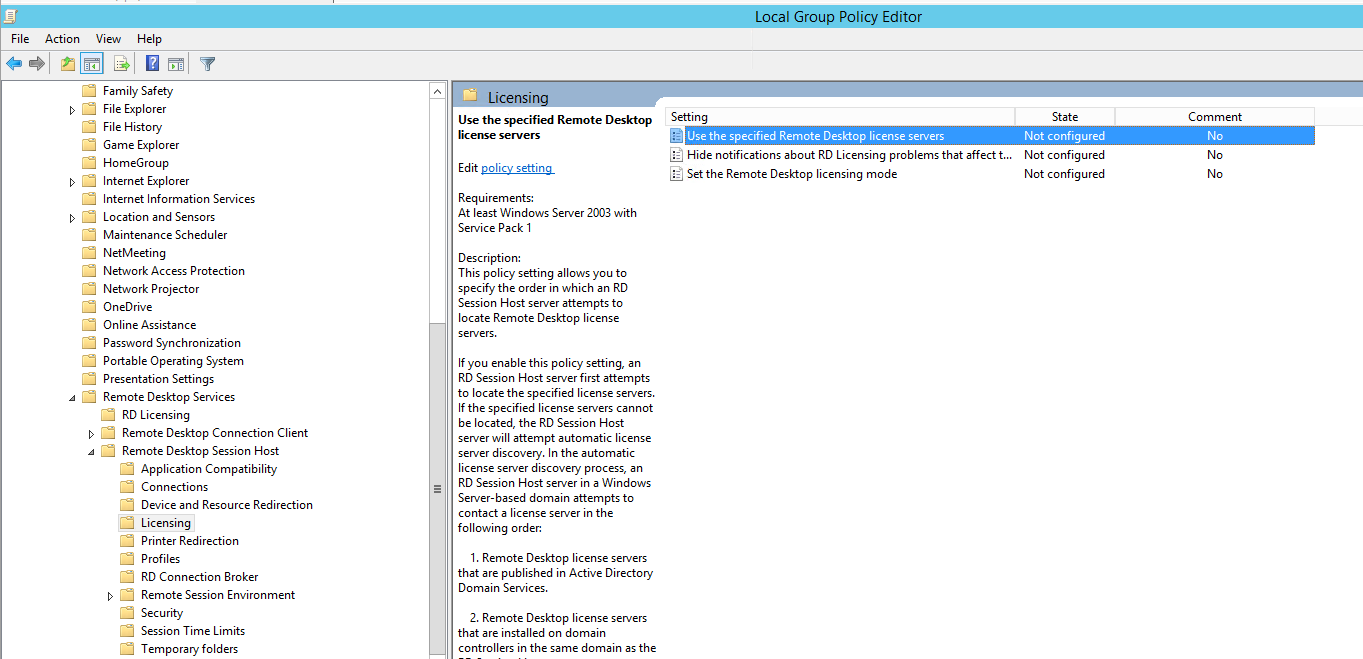Click the folder icon next to Game Explorer
This screenshot has height=659, width=1363.
click(88, 145)
